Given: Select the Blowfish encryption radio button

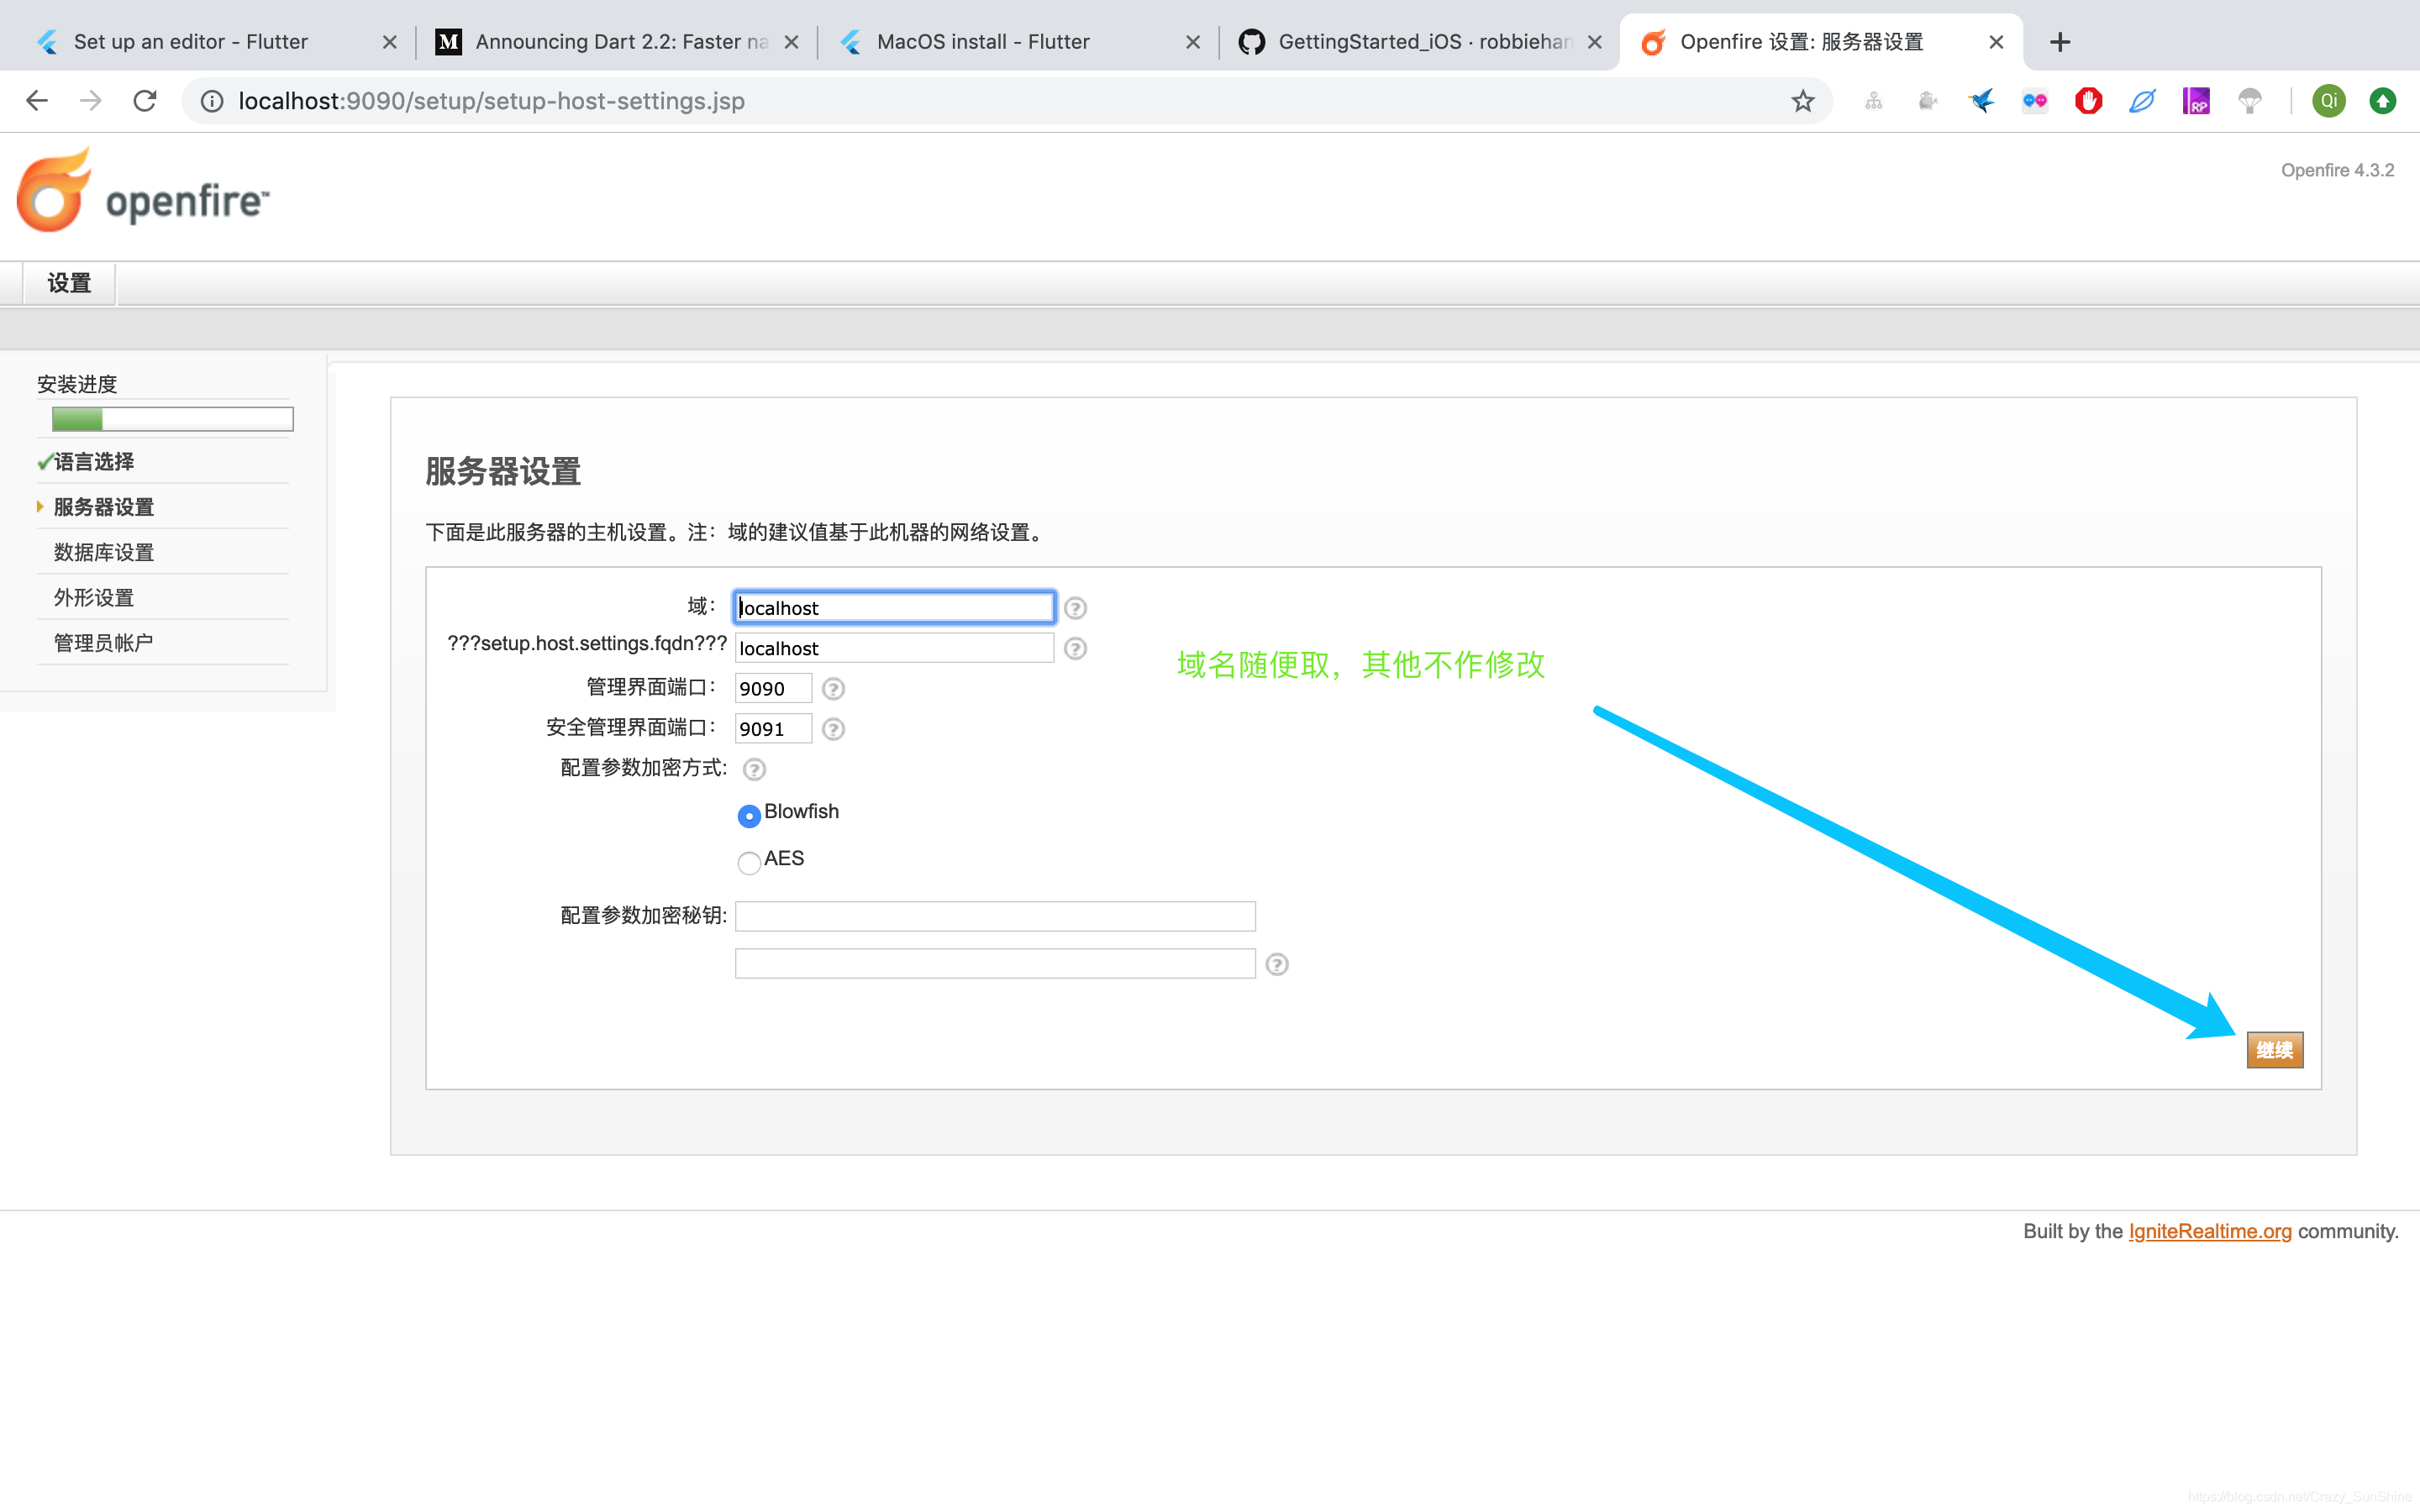Looking at the screenshot, I should 749,816.
